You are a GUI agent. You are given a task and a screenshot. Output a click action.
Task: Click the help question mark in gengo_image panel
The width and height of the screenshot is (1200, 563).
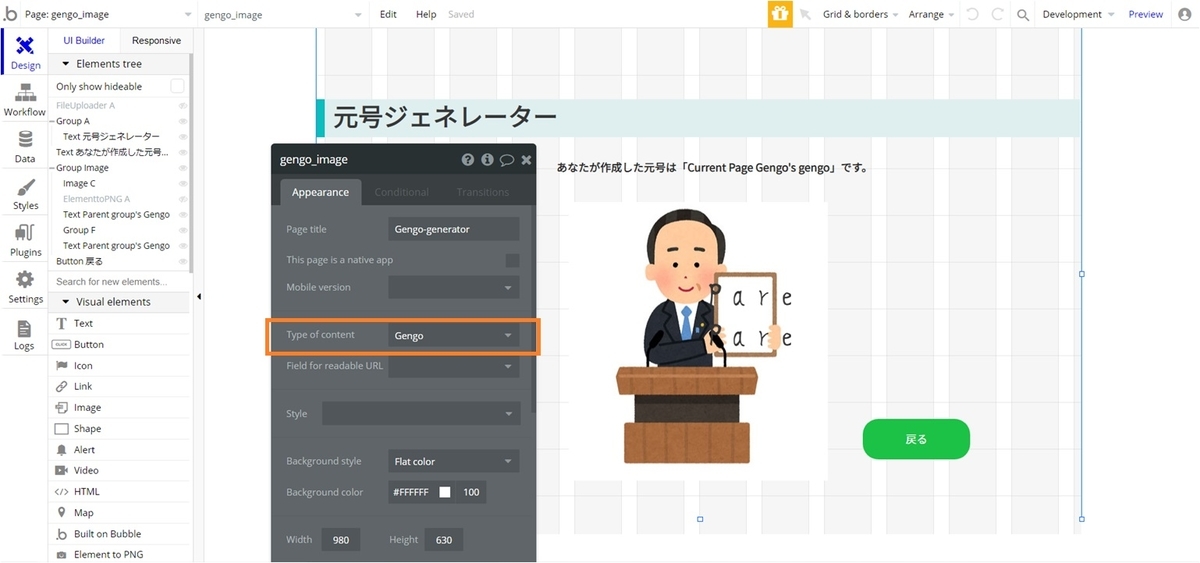[468, 160]
